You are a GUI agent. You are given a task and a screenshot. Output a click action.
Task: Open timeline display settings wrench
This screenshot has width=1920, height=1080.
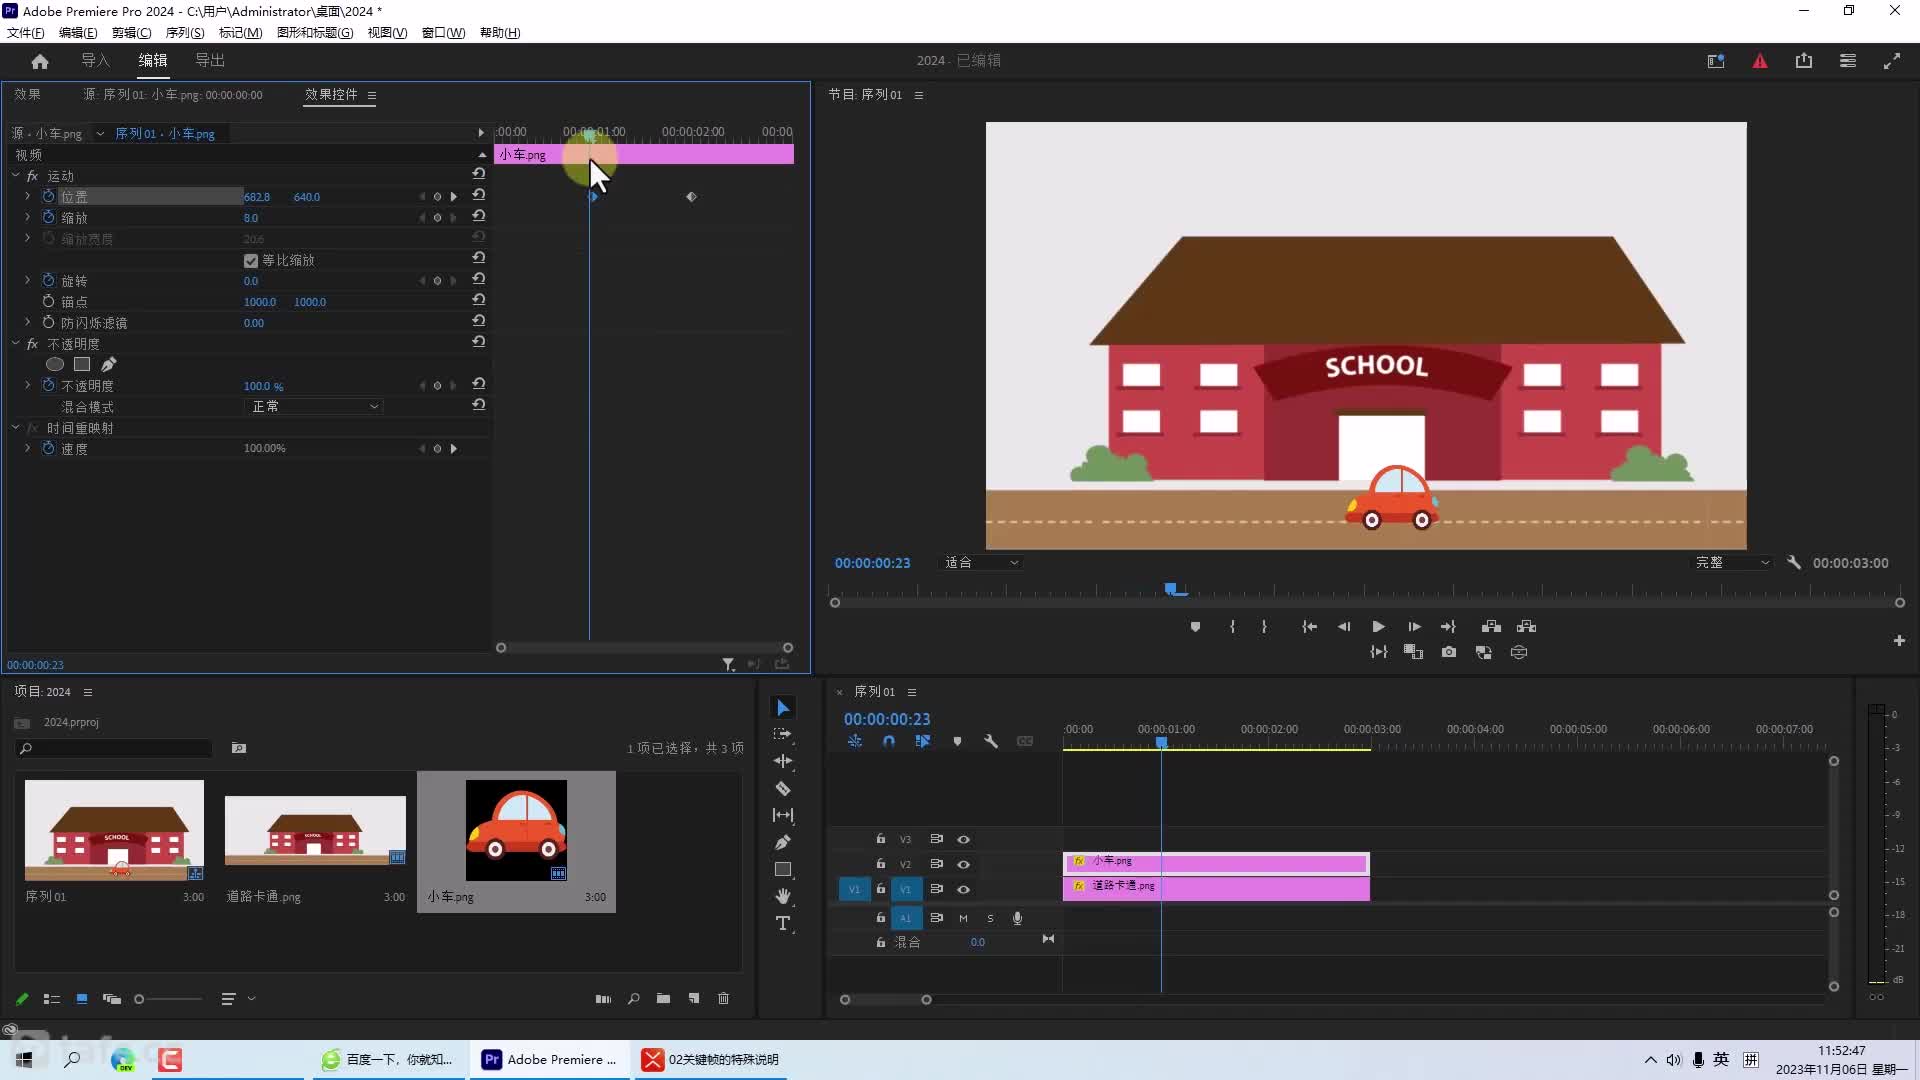pos(991,742)
